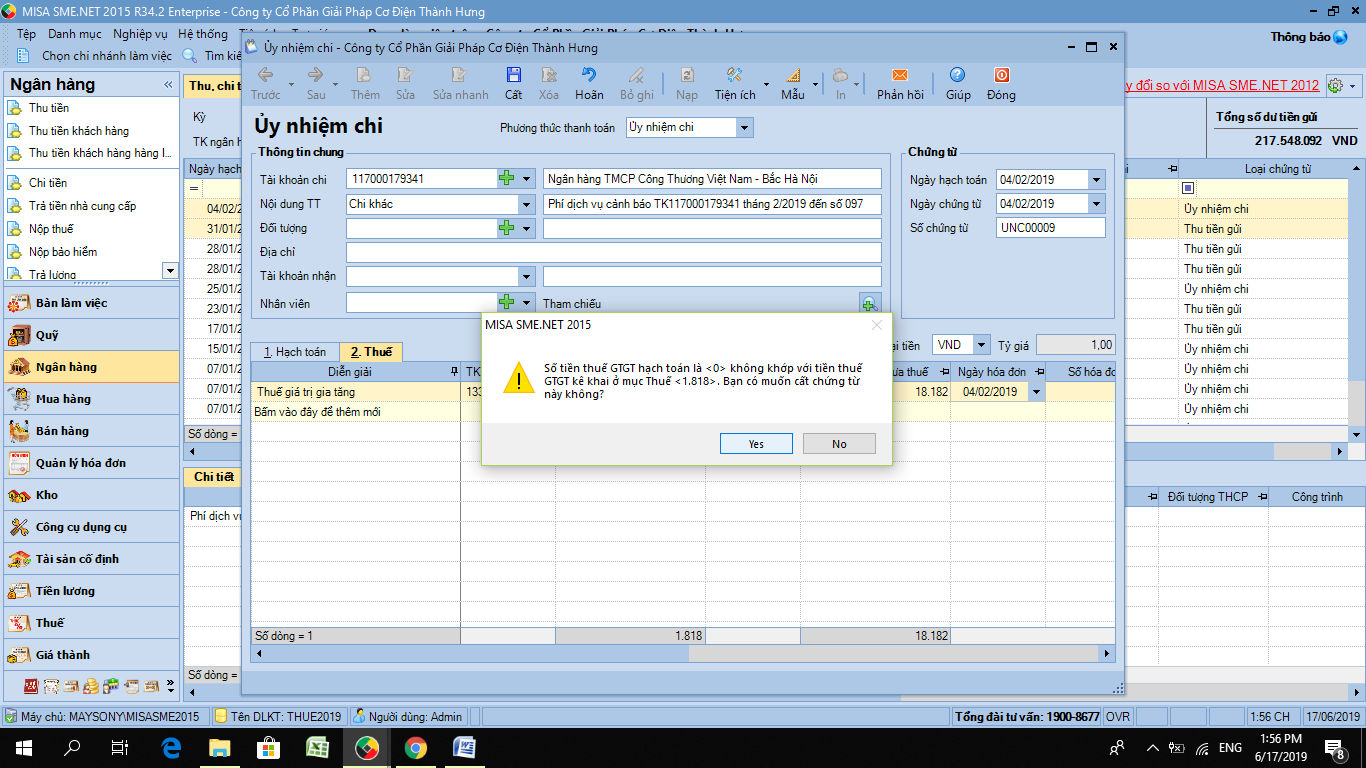Open Chrome from the Windows taskbar

coord(416,748)
